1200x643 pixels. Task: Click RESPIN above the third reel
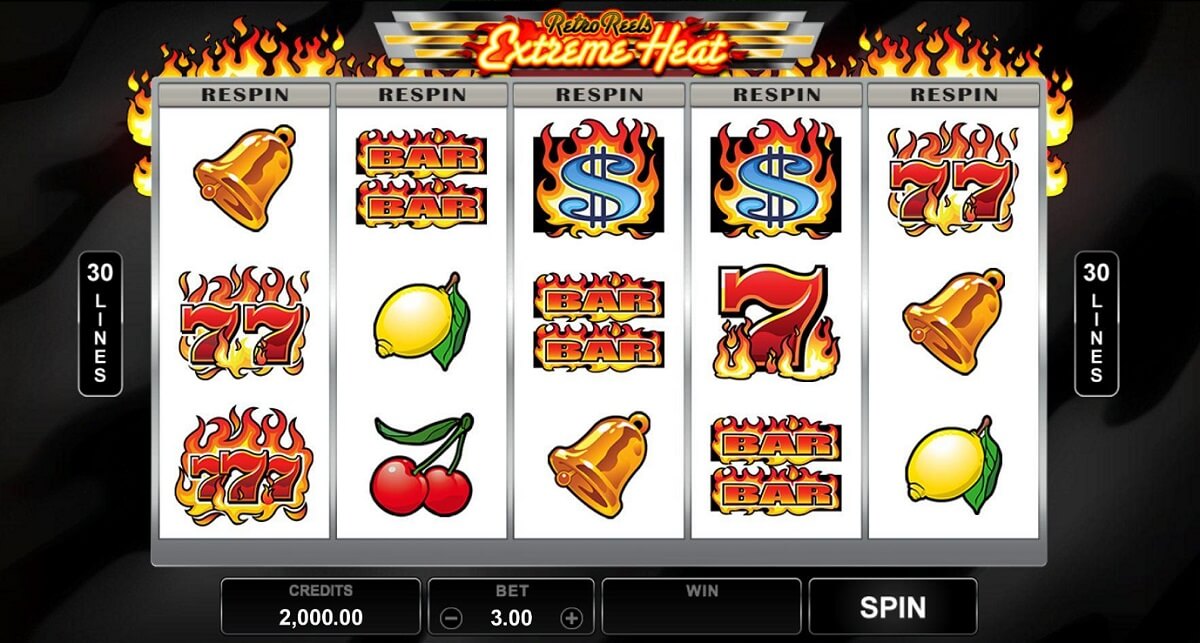599,95
